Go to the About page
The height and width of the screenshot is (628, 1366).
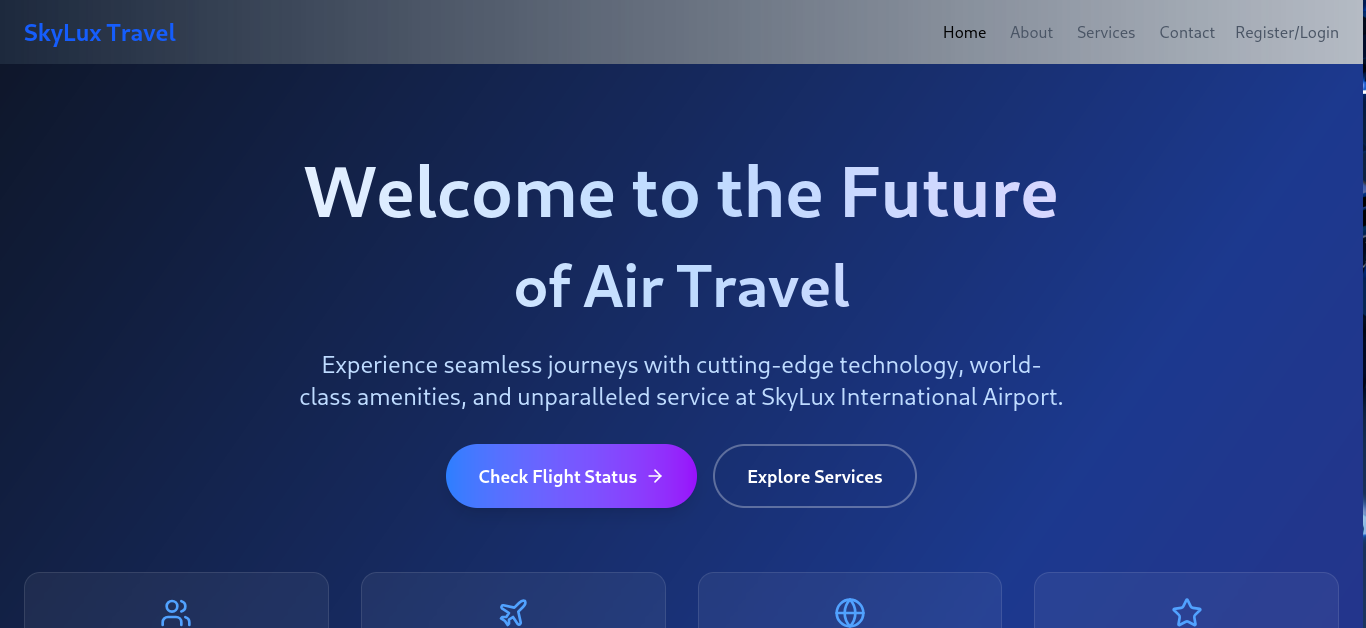coord(1031,32)
